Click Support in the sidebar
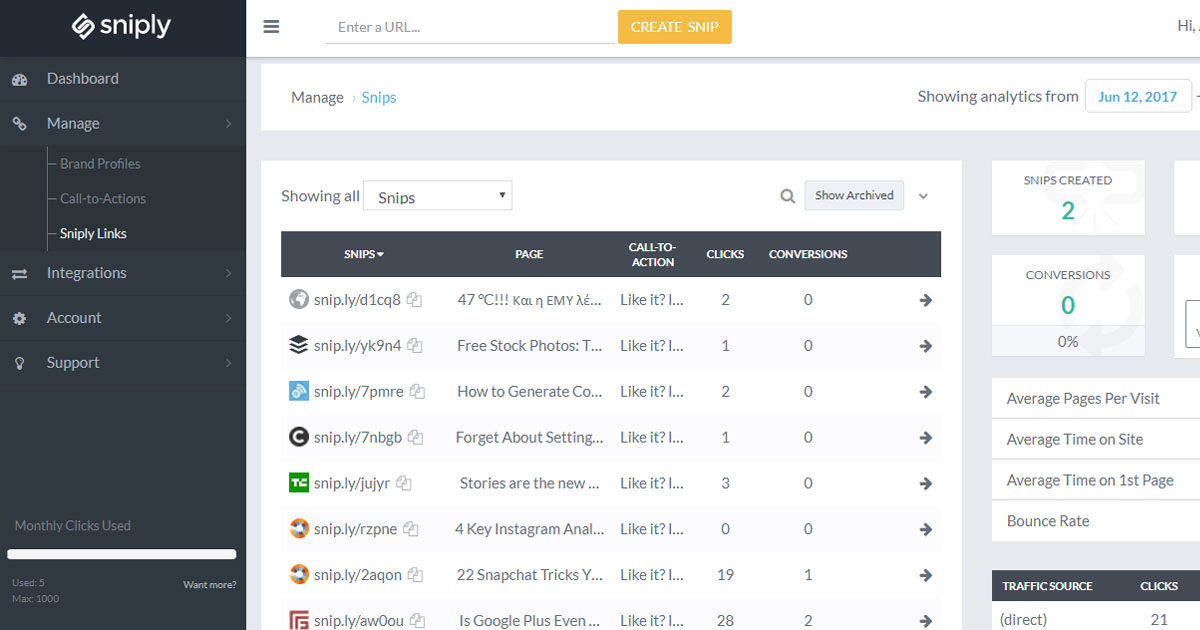This screenshot has width=1200, height=630. (73, 363)
